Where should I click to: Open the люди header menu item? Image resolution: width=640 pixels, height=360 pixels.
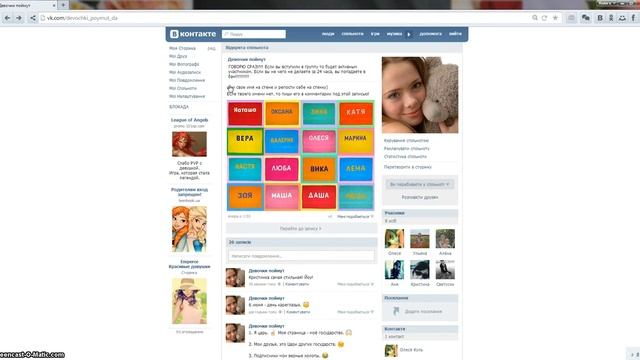click(x=328, y=34)
